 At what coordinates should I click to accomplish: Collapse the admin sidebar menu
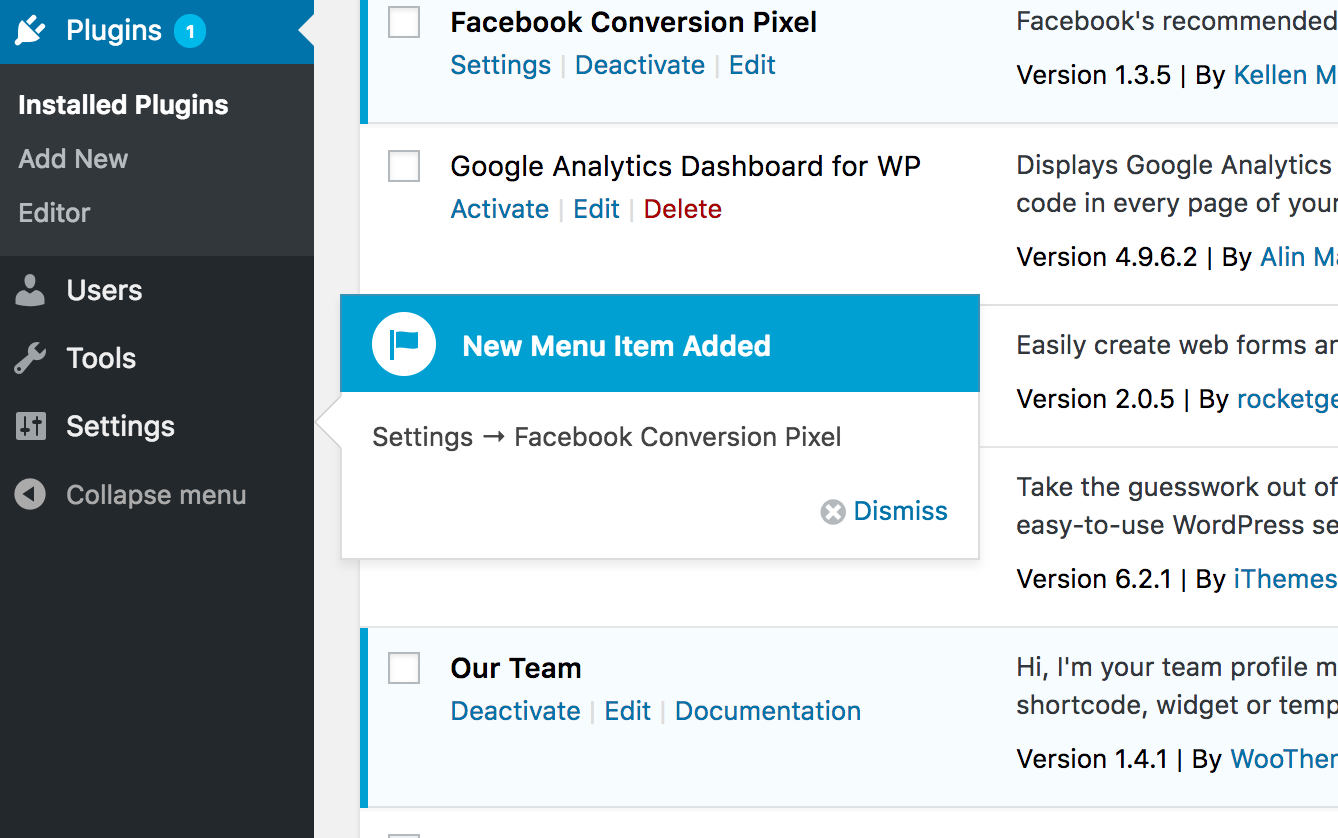point(155,495)
